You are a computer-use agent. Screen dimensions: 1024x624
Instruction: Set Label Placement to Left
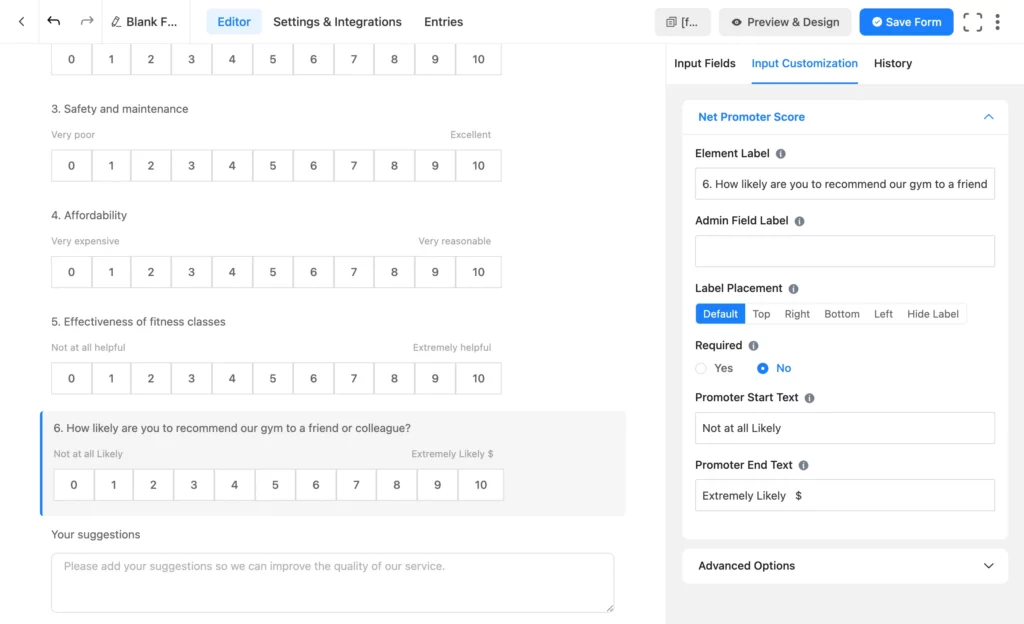pyautogui.click(x=883, y=314)
